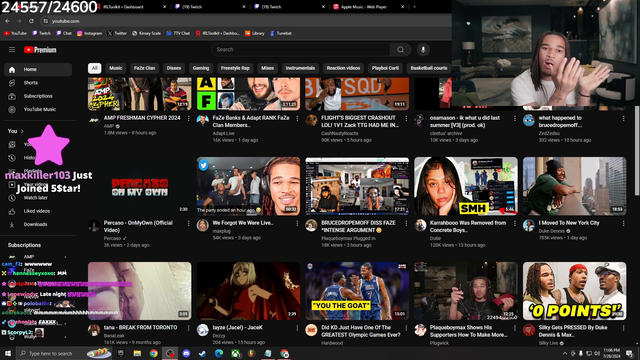
Task: Open Watch later in the sidebar
Action: pyautogui.click(x=38, y=198)
